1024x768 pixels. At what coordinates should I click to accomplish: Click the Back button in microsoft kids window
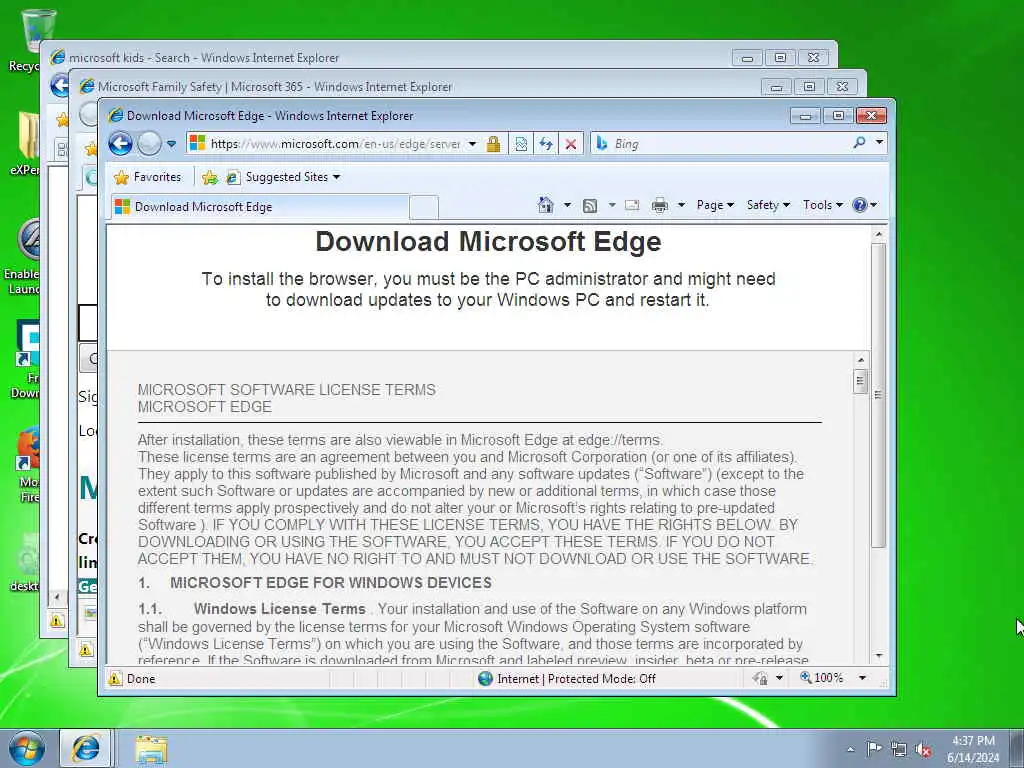click(x=59, y=85)
